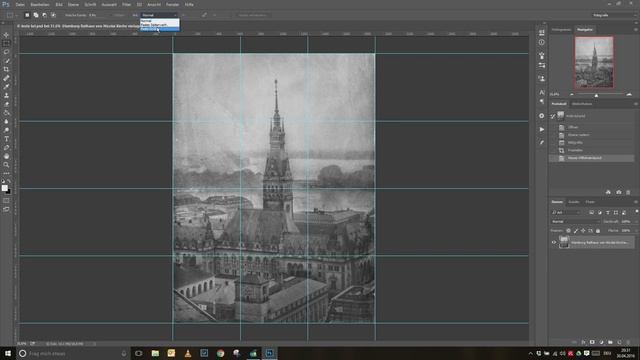Open the Windows Start menu
Image resolution: width=640 pixels, height=360 pixels.
[x=7, y=353]
